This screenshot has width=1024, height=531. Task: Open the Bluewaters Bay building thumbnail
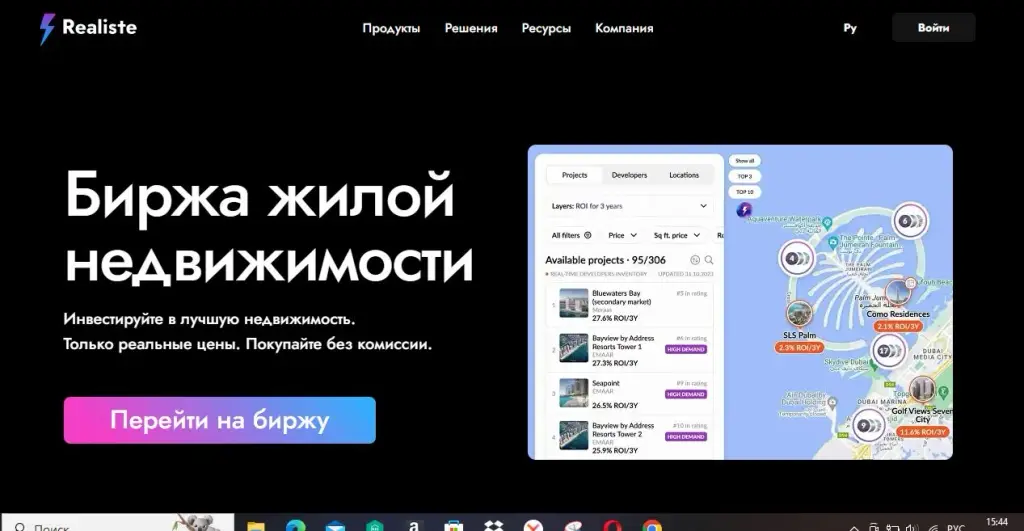(573, 304)
